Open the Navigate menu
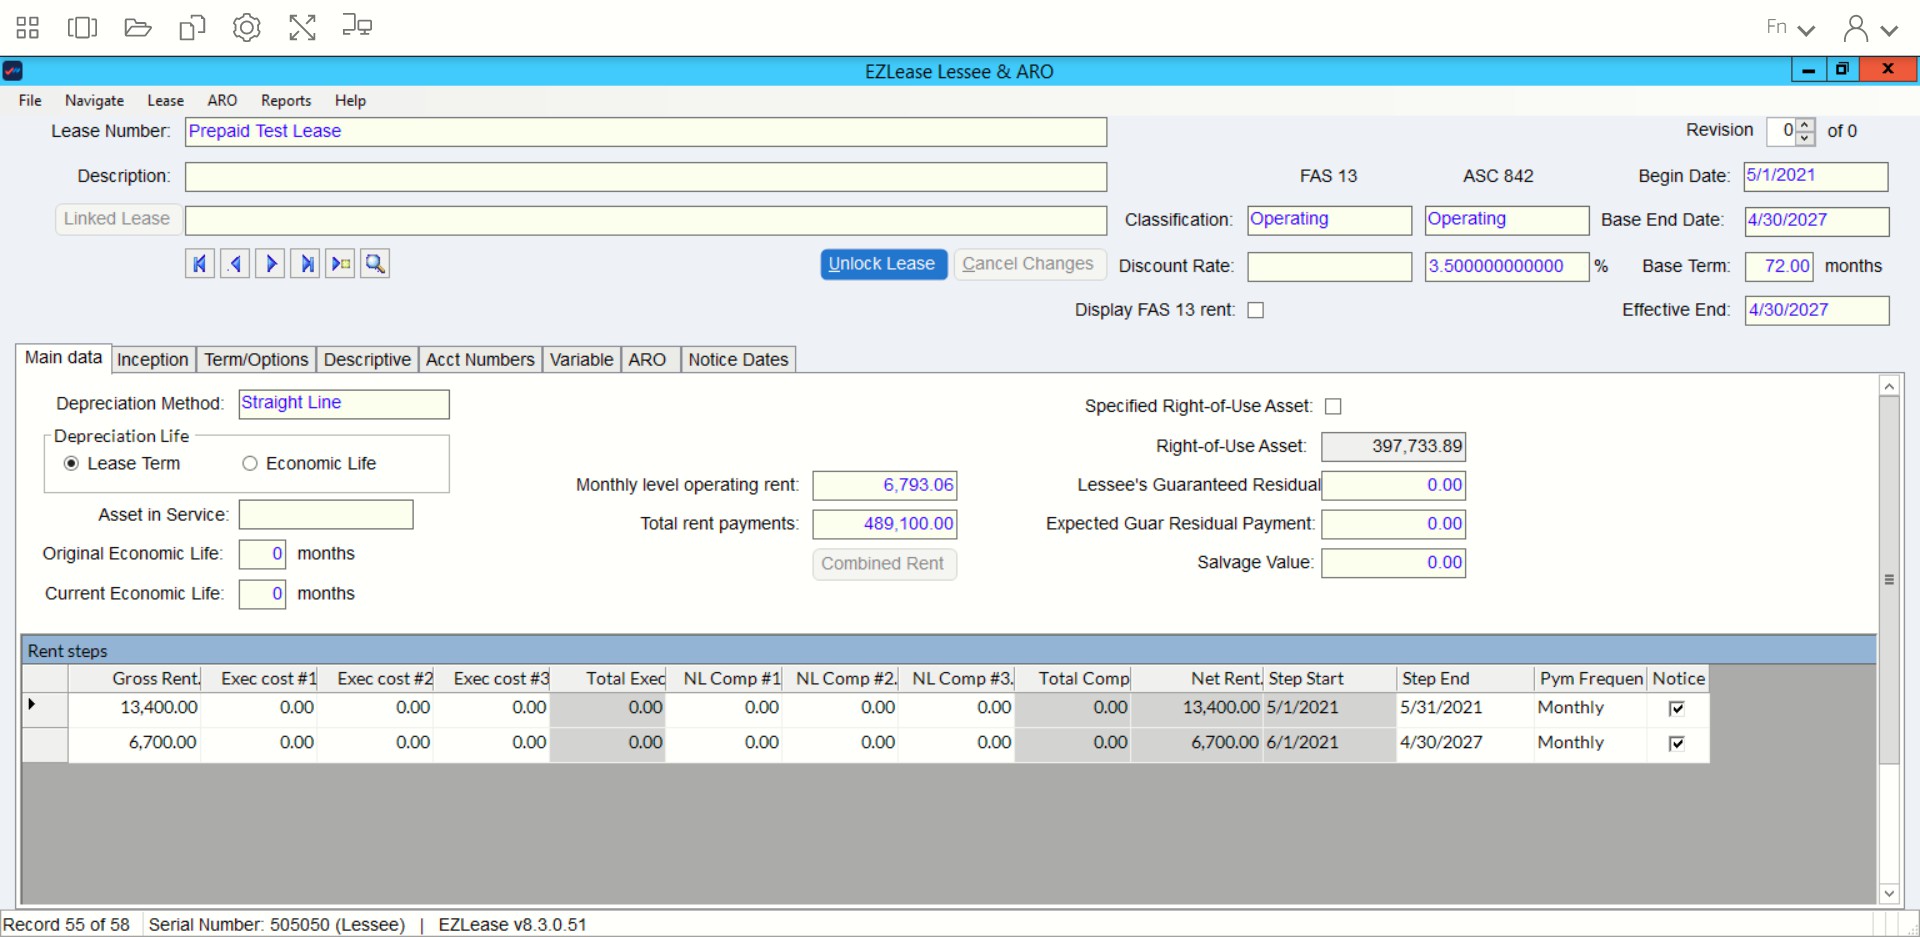Screen dimensions: 1920x937 pyautogui.click(x=94, y=100)
